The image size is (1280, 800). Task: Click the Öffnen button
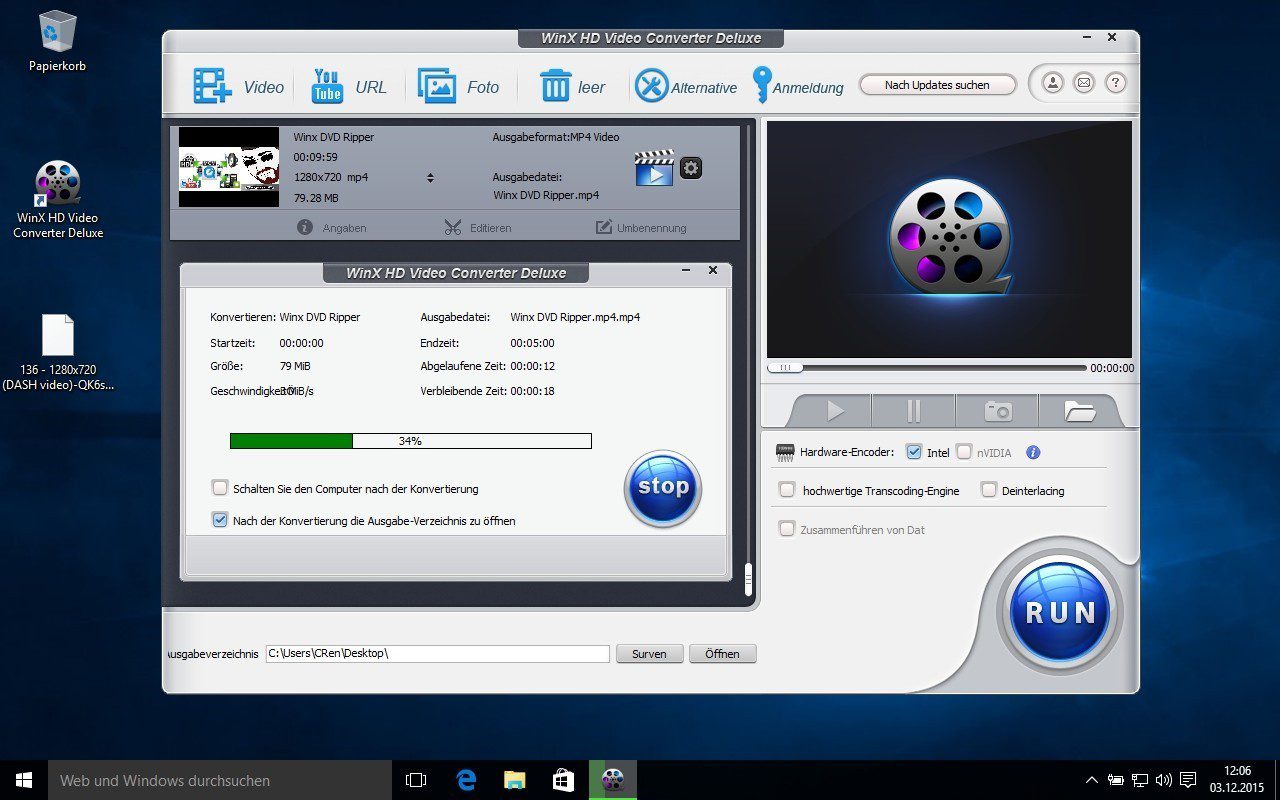click(x=722, y=654)
